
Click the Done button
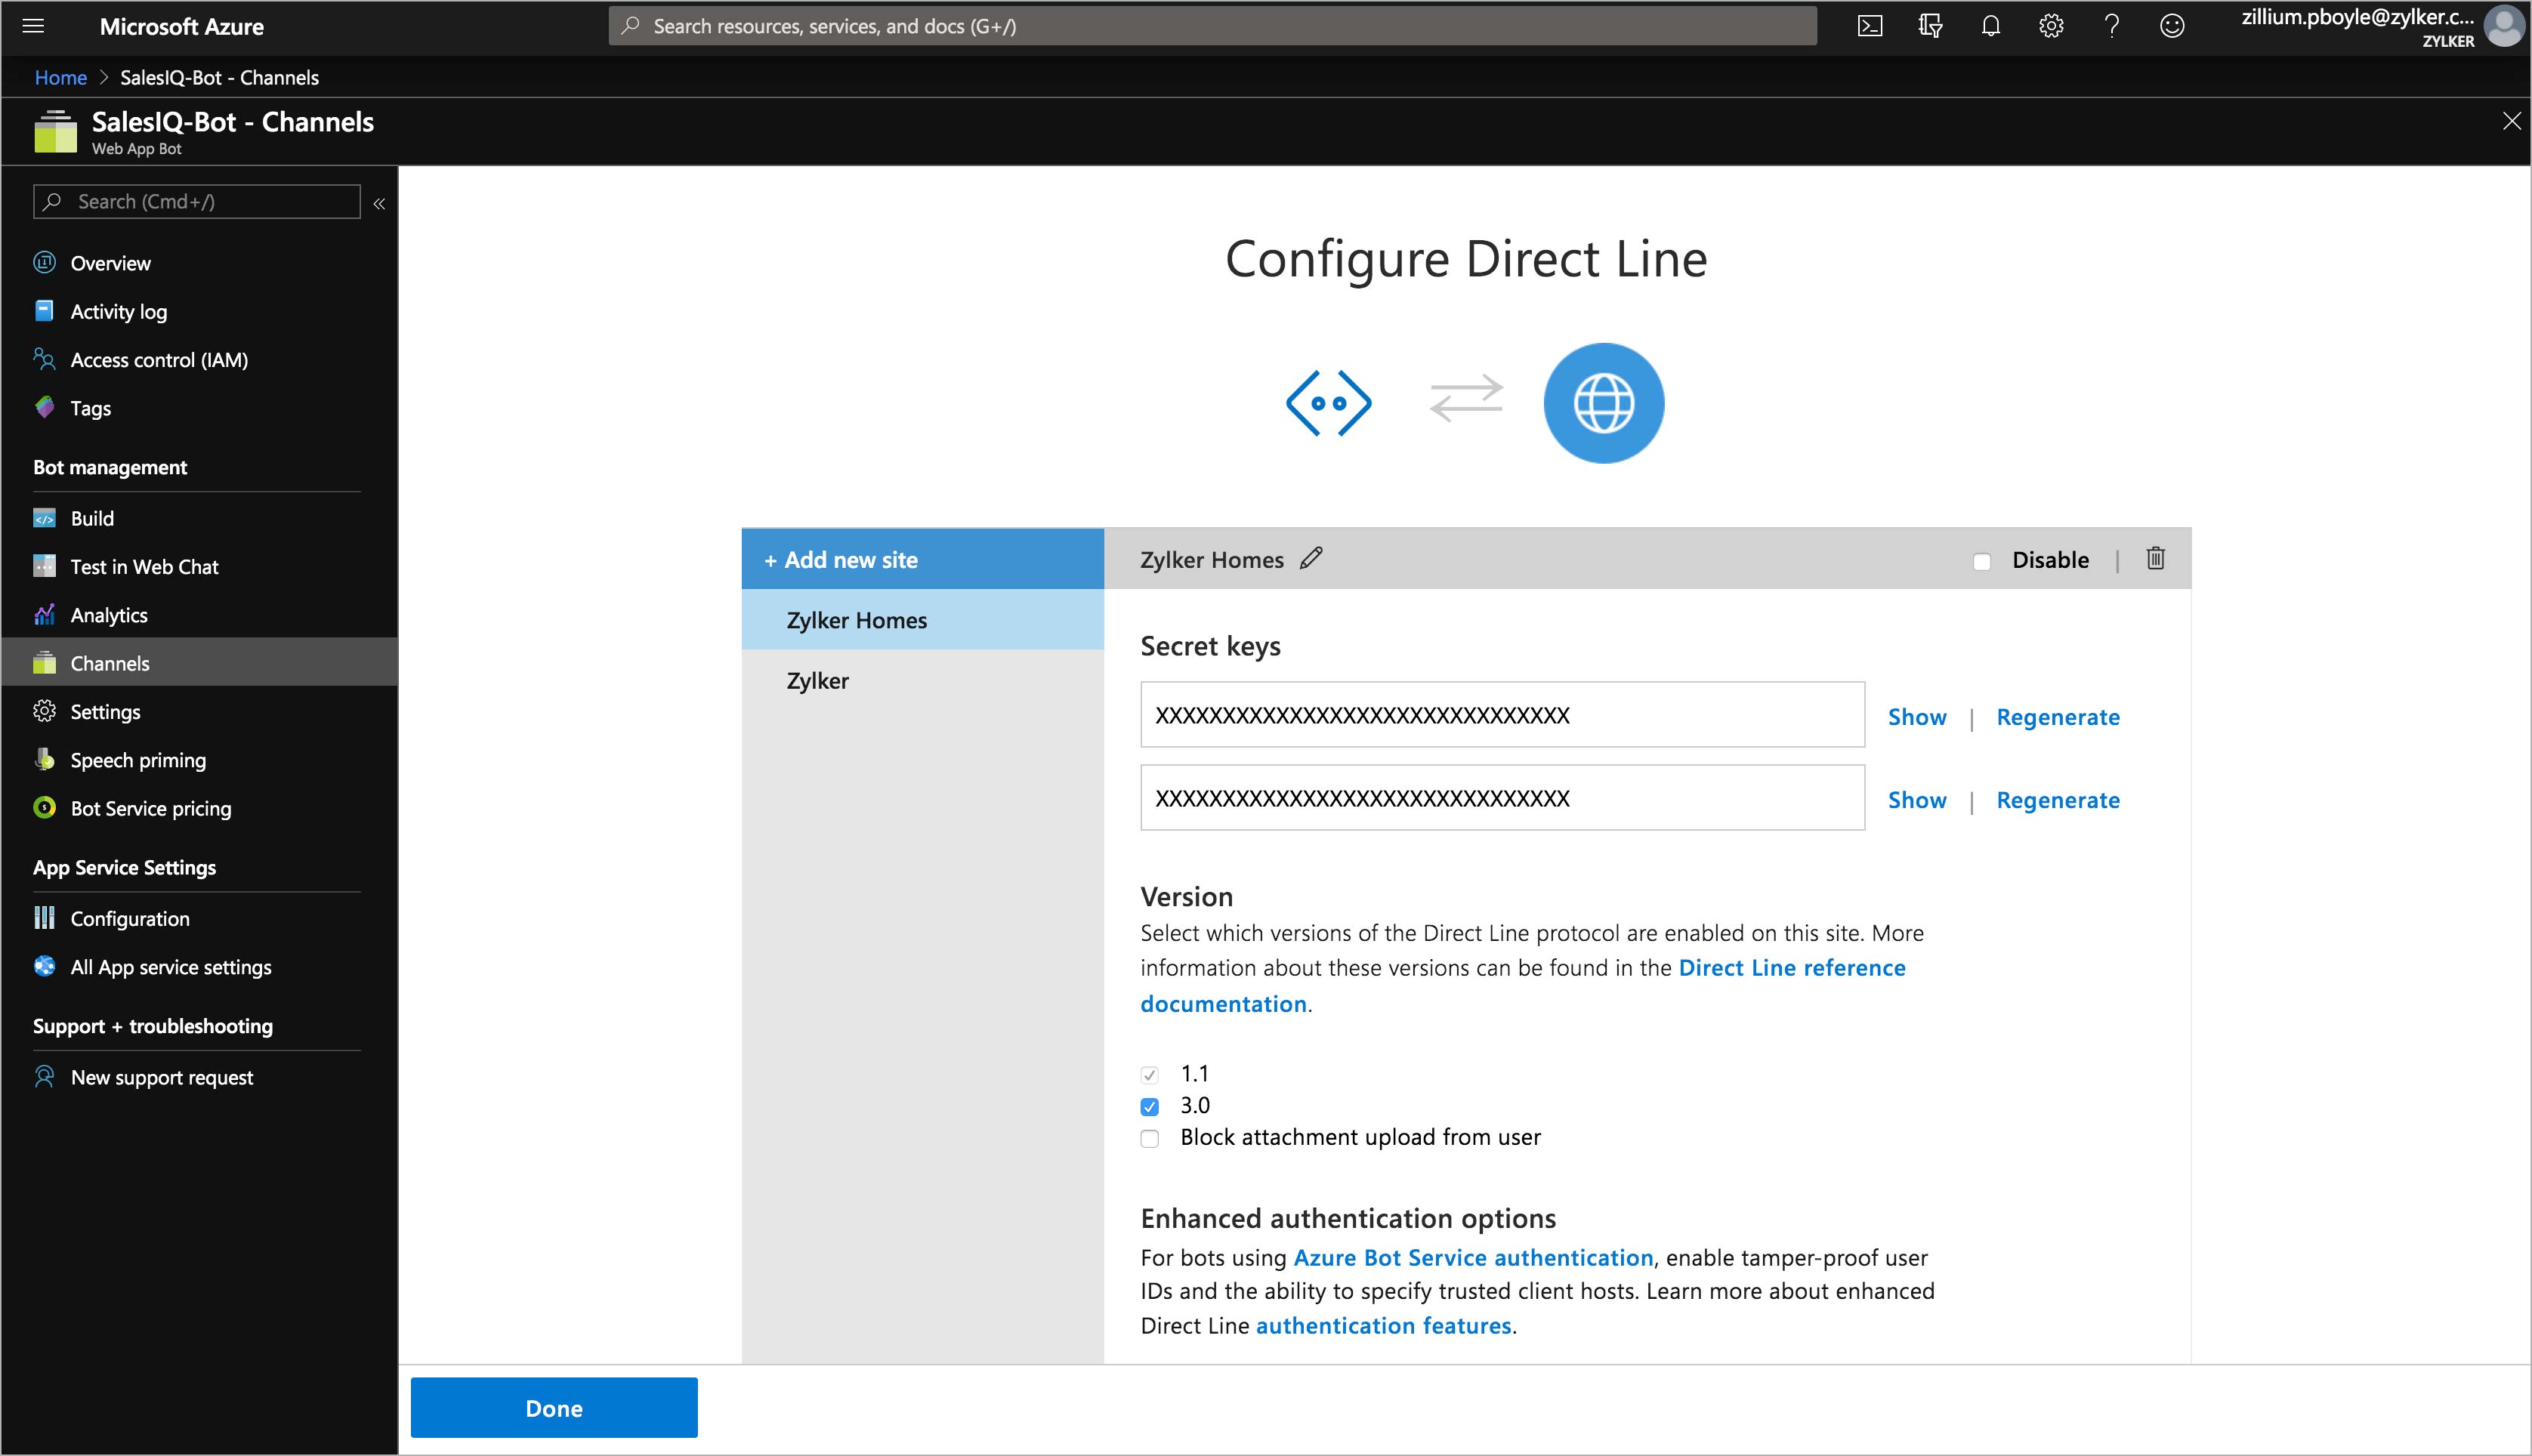(553, 1407)
